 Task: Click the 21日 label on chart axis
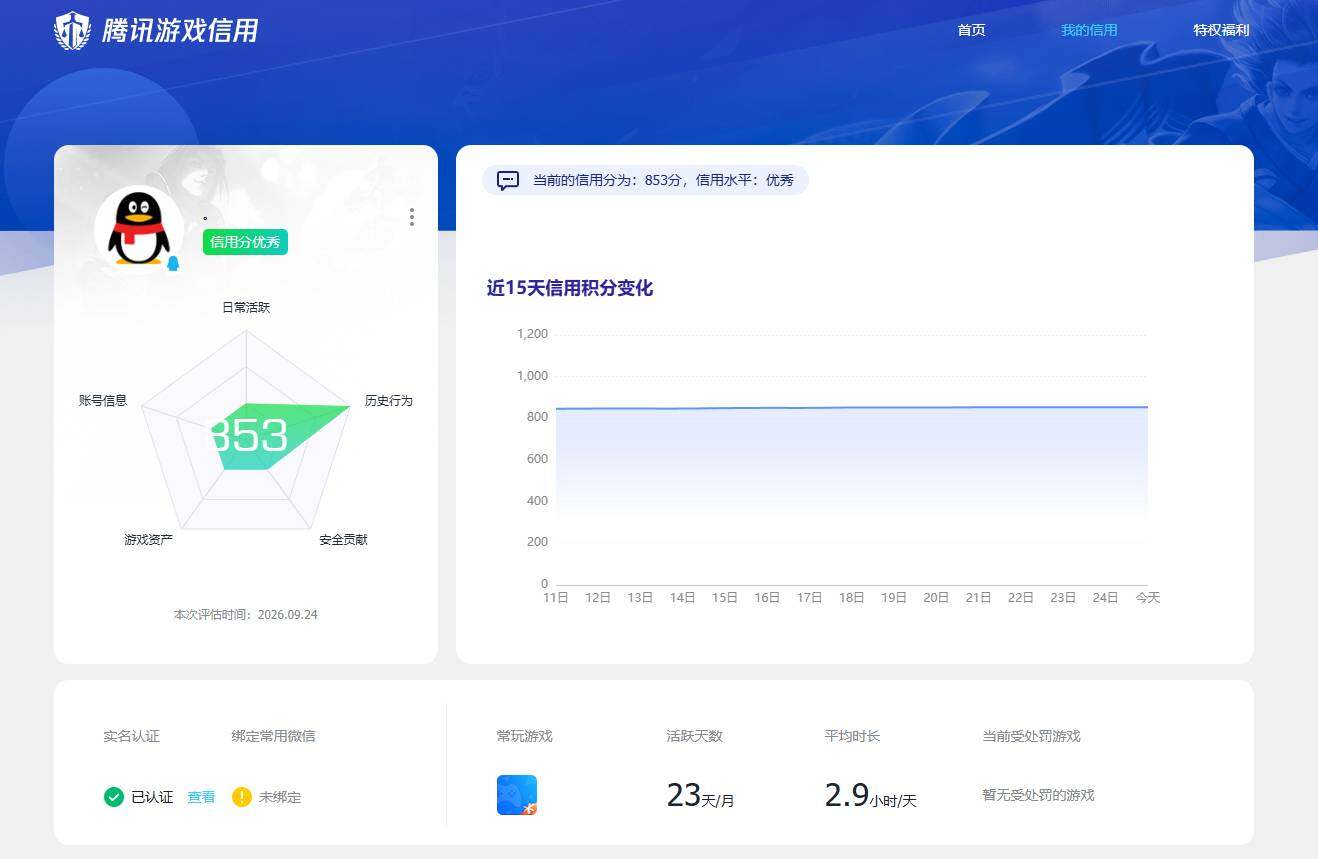(978, 597)
